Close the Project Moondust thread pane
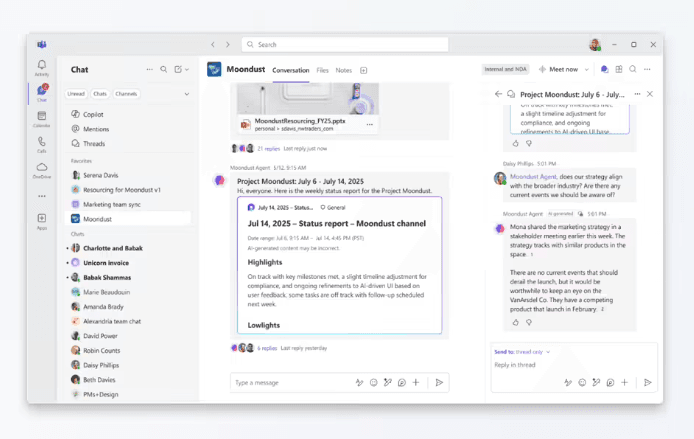The height and width of the screenshot is (439, 694). (650, 94)
